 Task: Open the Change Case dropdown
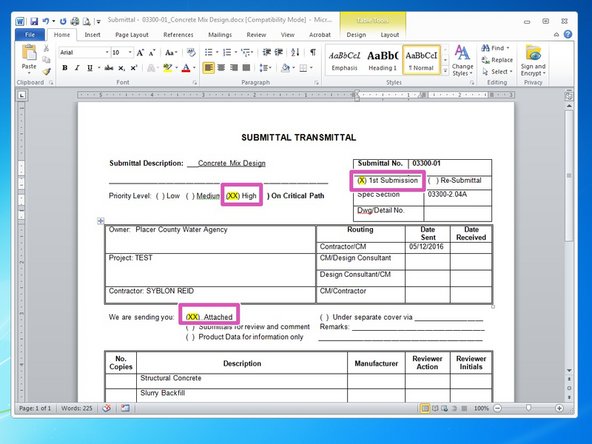[x=171, y=52]
